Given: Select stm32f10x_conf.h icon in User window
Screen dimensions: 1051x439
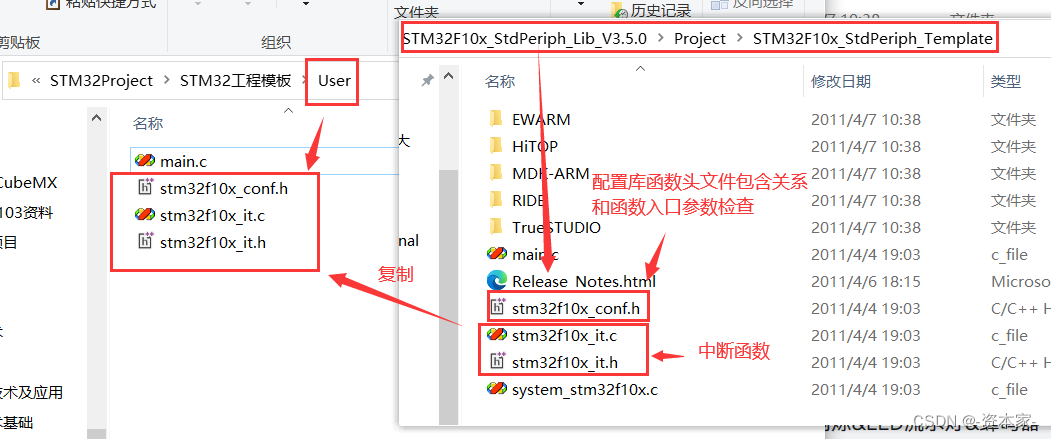Looking at the screenshot, I should pyautogui.click(x=145, y=188).
